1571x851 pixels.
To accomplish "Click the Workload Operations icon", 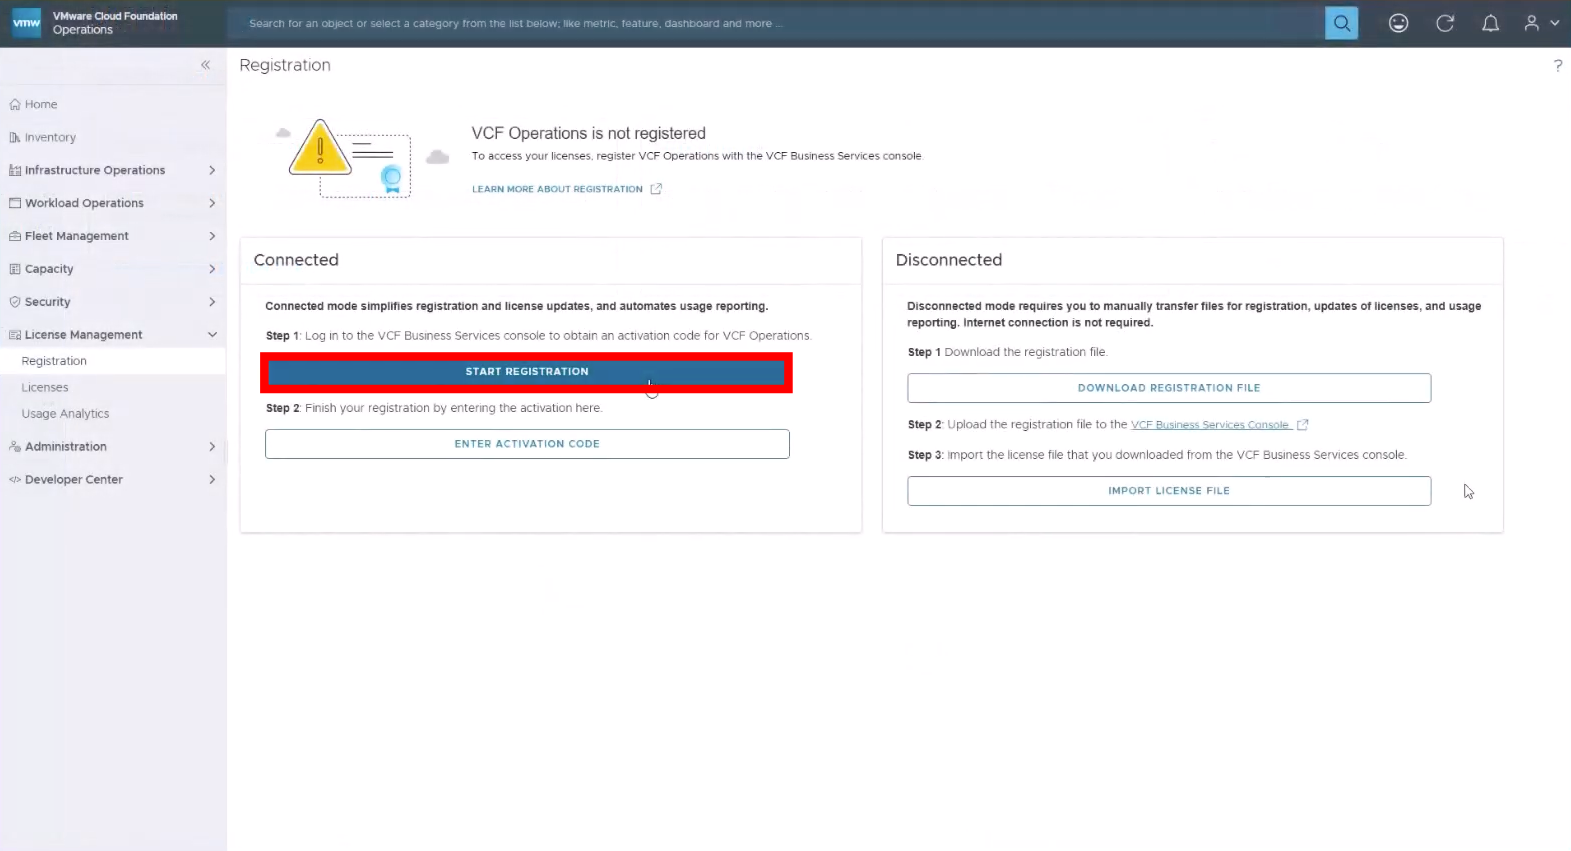I will pos(15,203).
